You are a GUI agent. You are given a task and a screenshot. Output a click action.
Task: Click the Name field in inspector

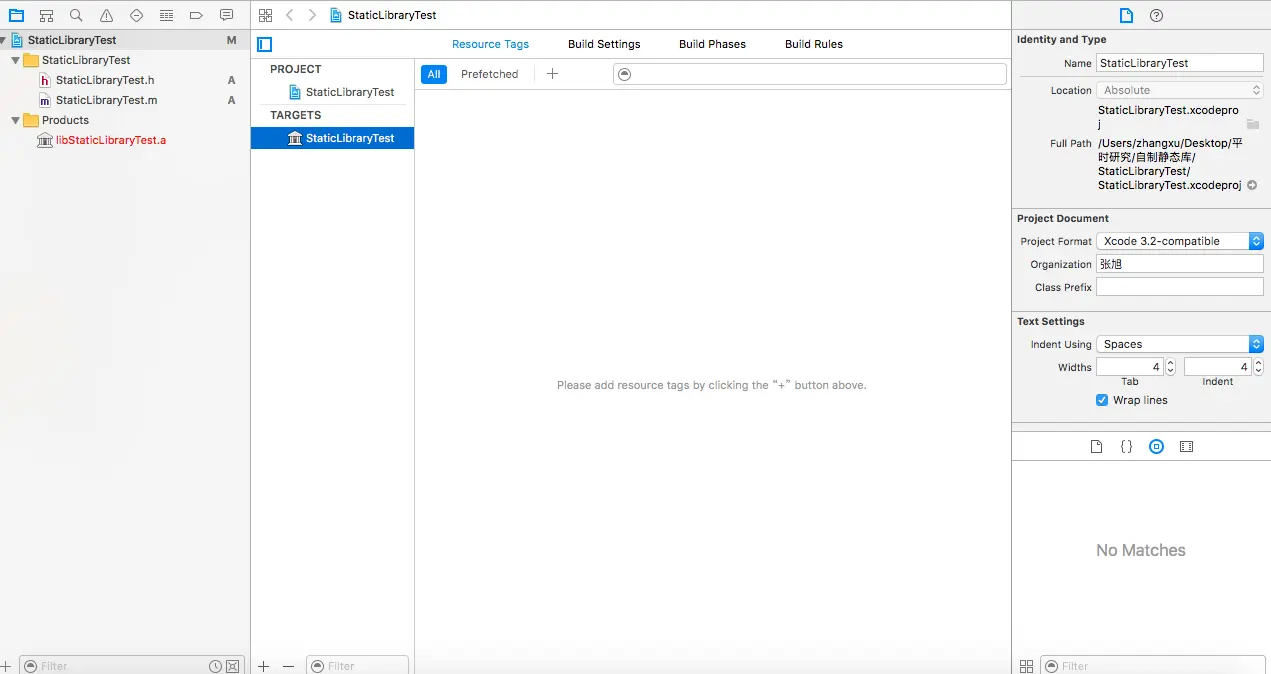[1180, 63]
